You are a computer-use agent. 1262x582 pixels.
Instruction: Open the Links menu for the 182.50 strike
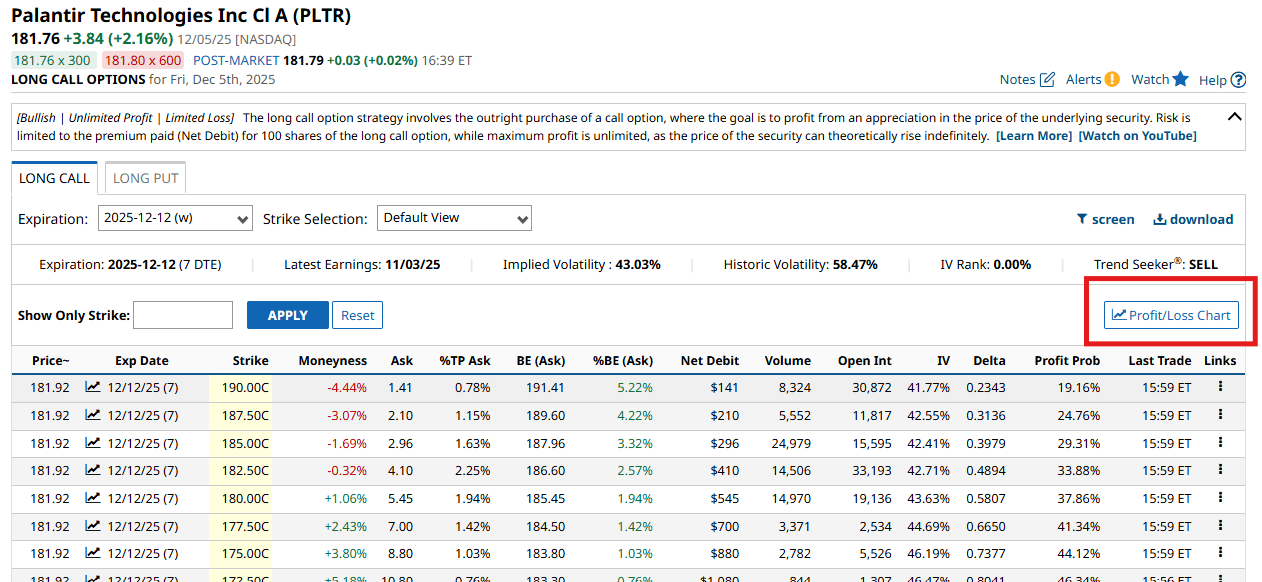[x=1219, y=469]
